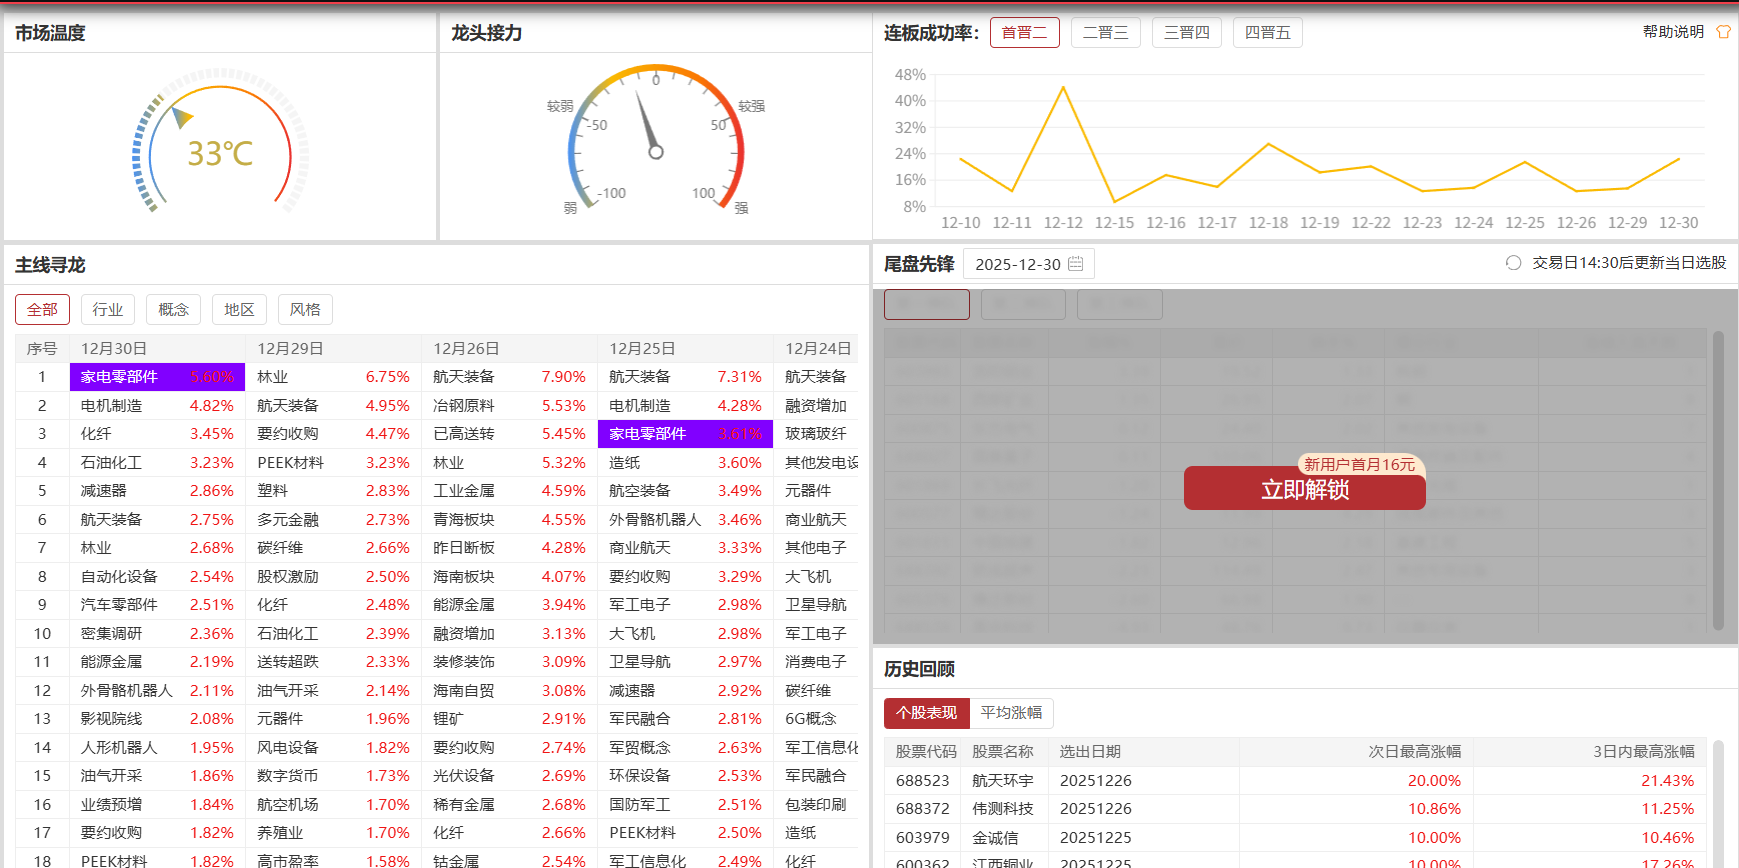Click the refresh circle icon beside update notice
The height and width of the screenshot is (868, 1739).
(x=1513, y=263)
